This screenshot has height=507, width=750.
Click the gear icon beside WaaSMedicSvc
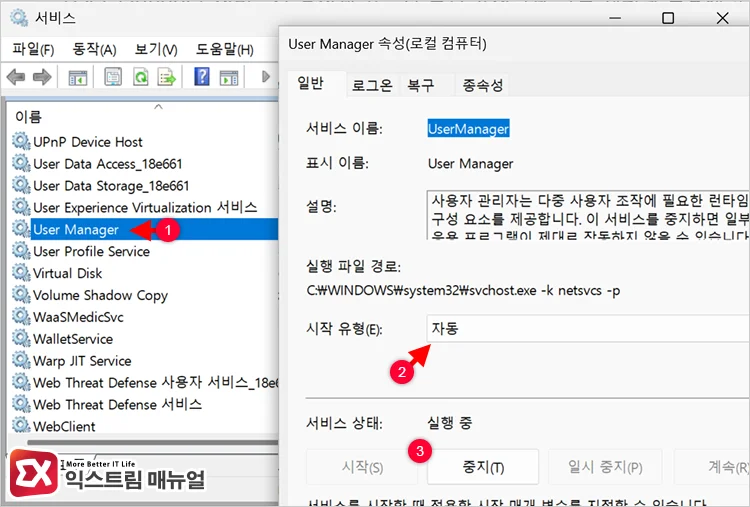click(21, 317)
